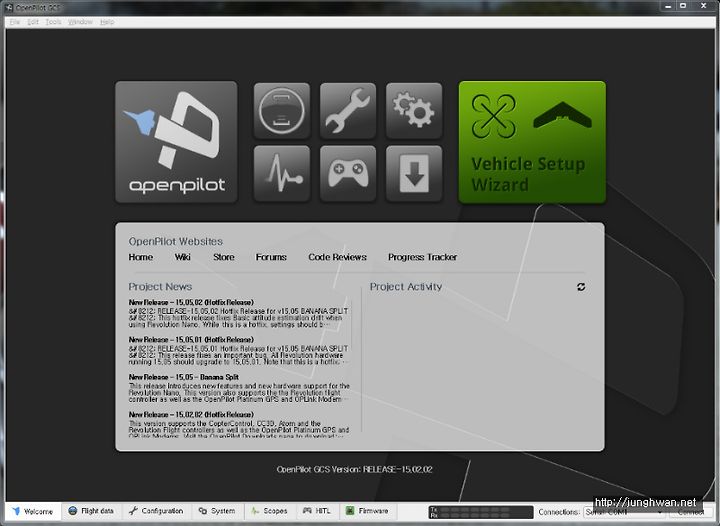
Task: Open the Scopes waveform icon
Action: coord(281,173)
